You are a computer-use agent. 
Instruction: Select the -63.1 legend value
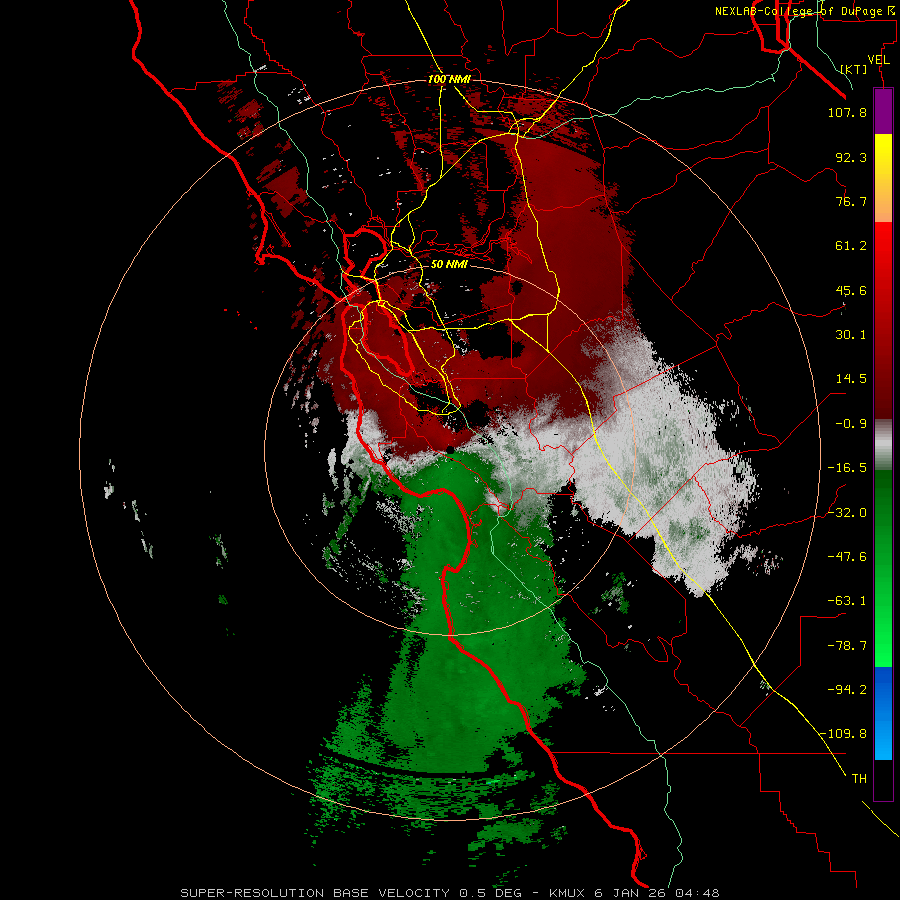pos(847,601)
